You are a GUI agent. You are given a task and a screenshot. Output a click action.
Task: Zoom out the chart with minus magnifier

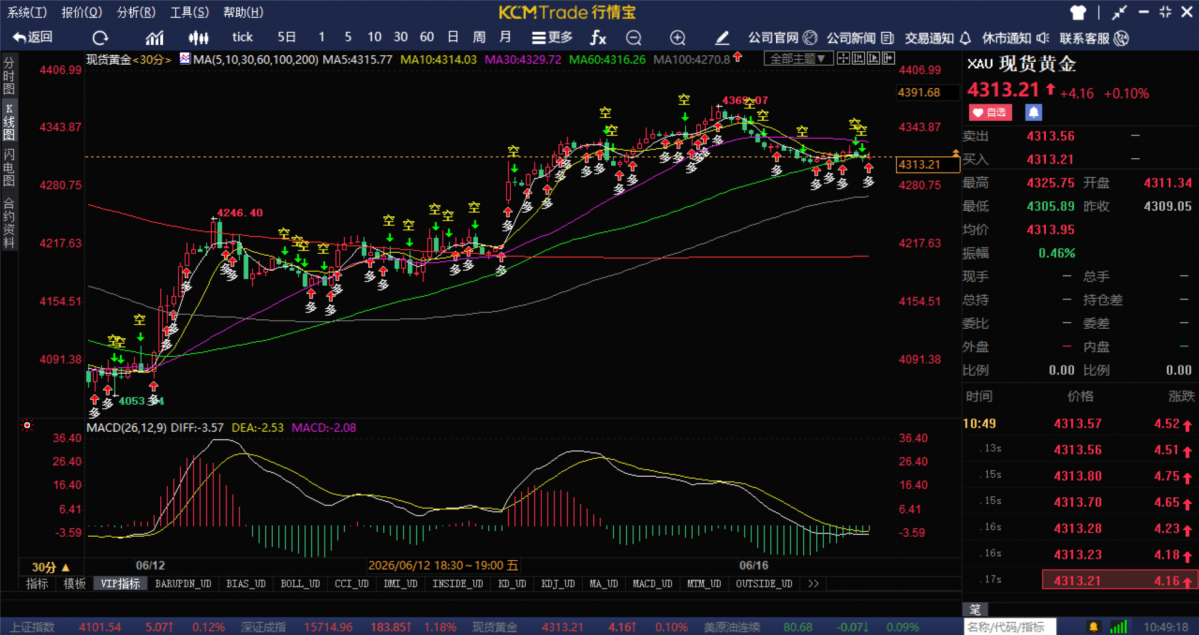tap(633, 37)
